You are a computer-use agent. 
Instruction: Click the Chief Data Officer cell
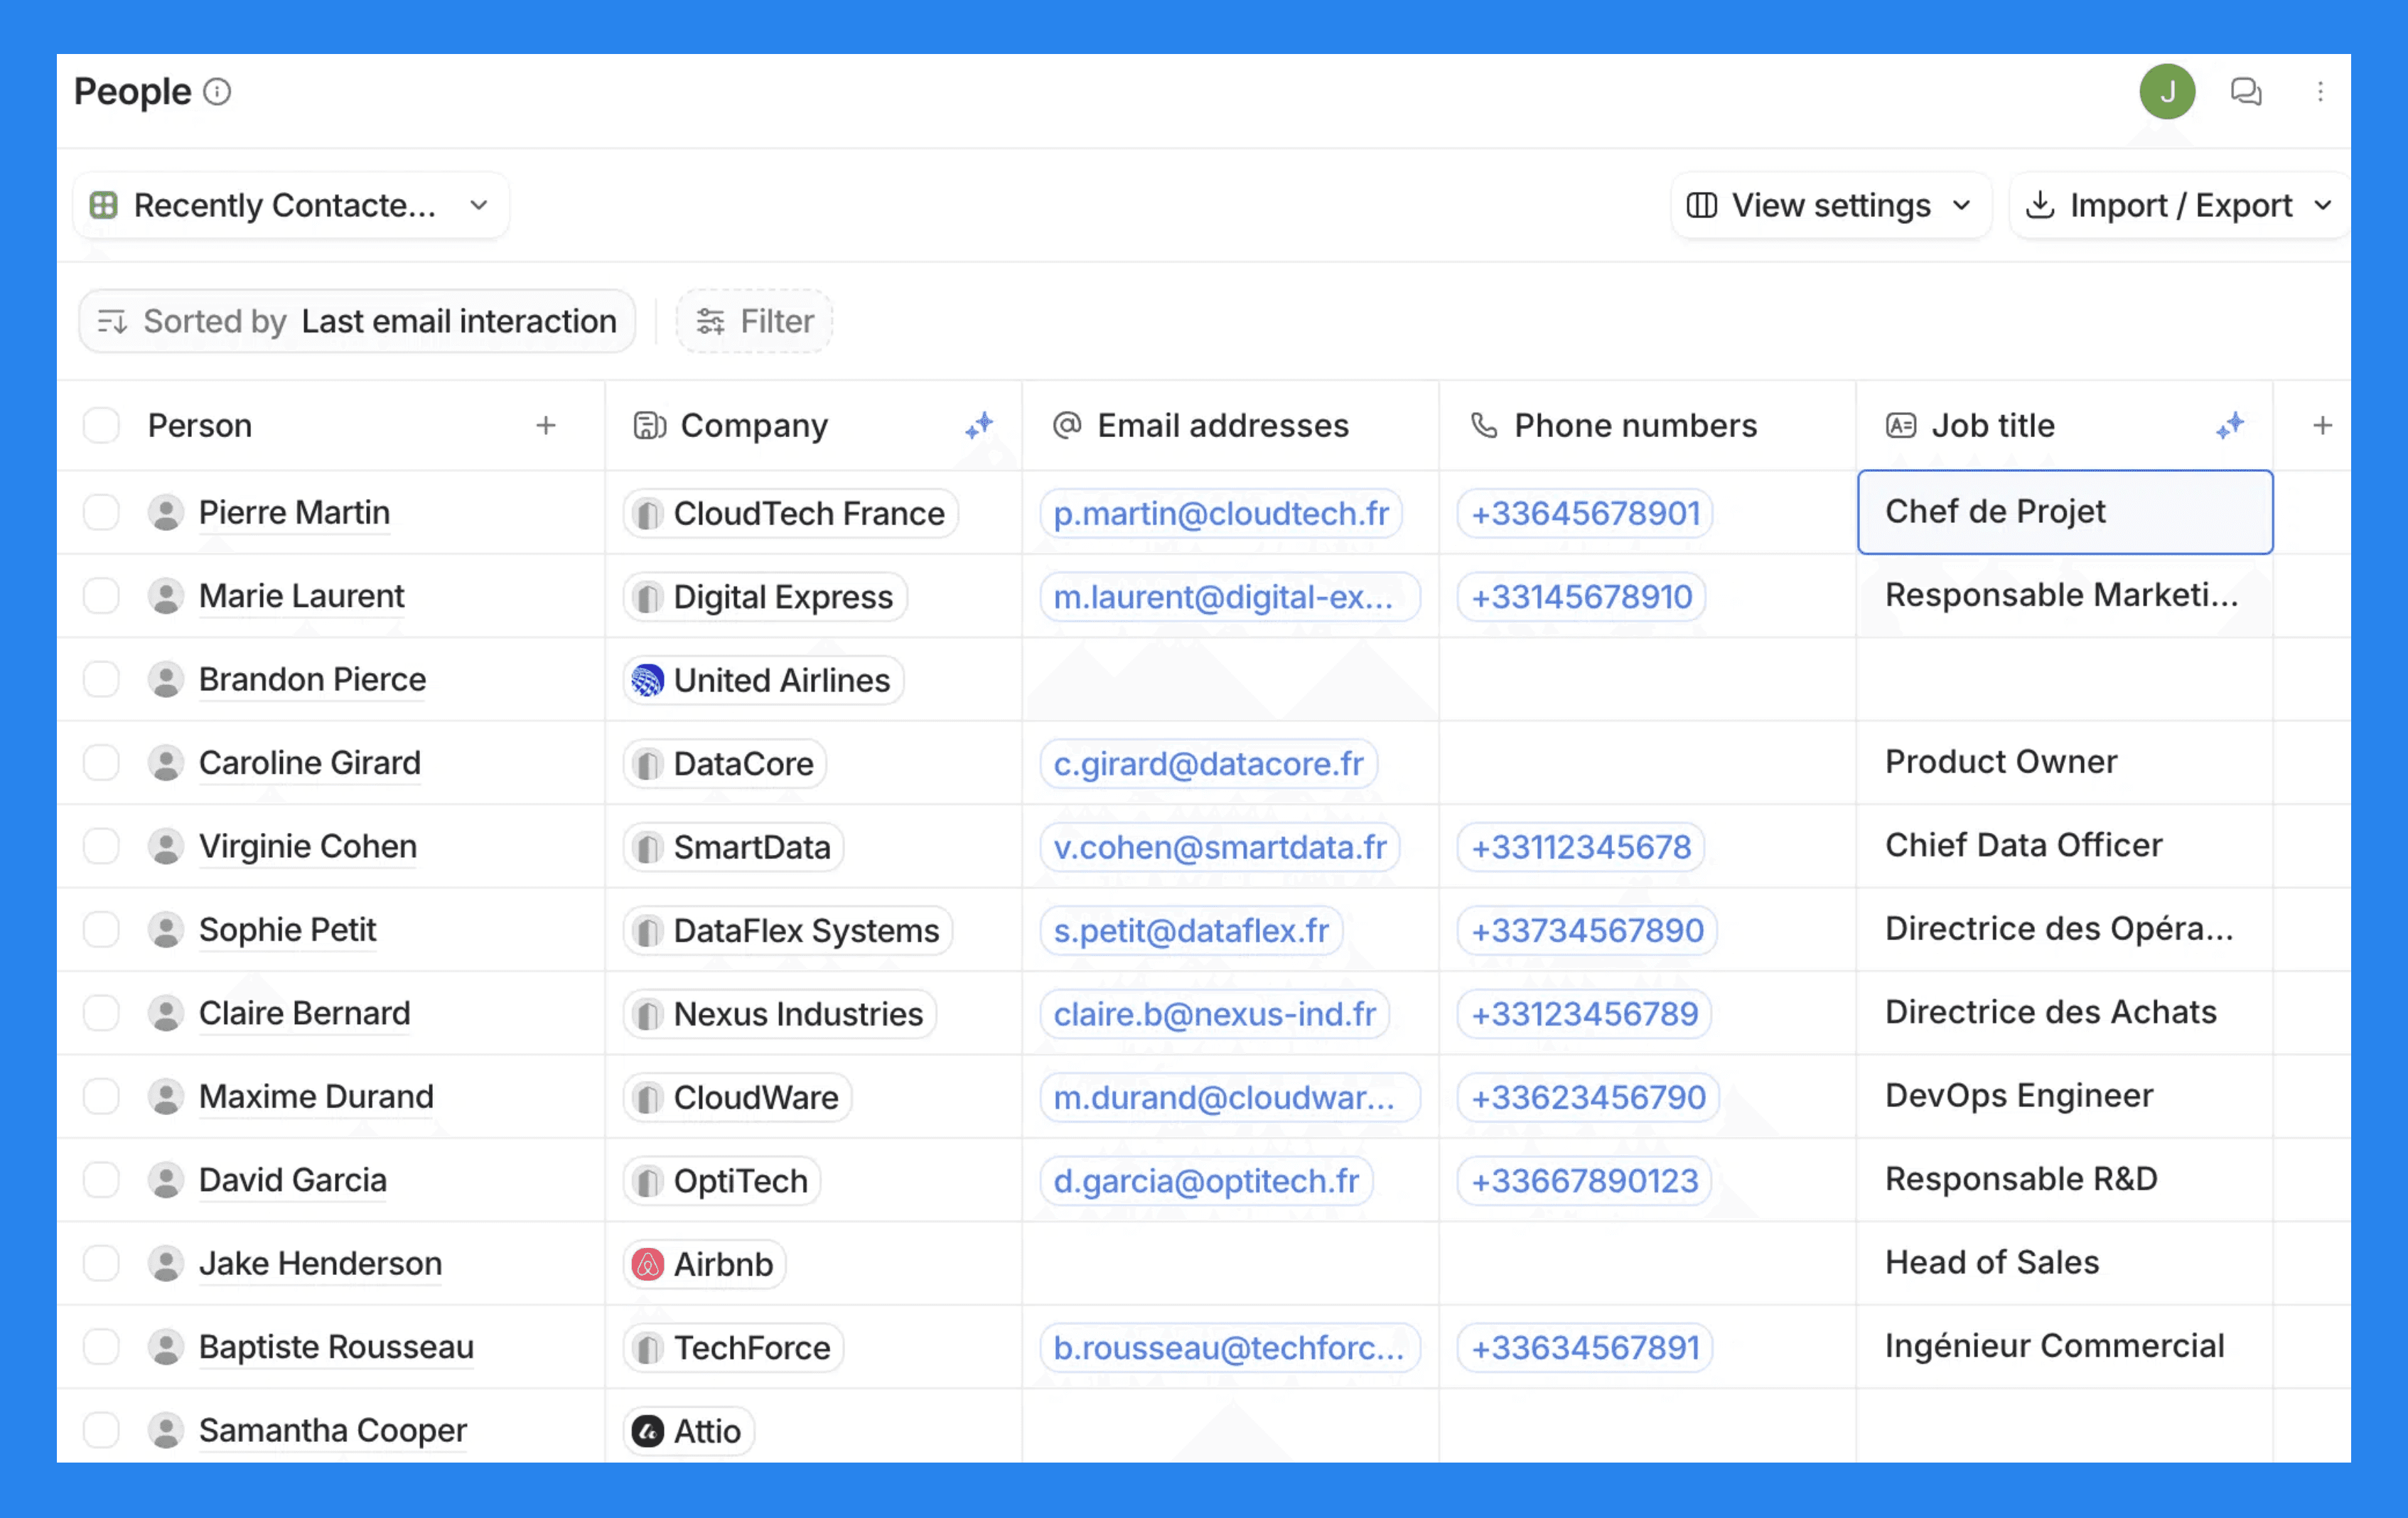(2064, 847)
